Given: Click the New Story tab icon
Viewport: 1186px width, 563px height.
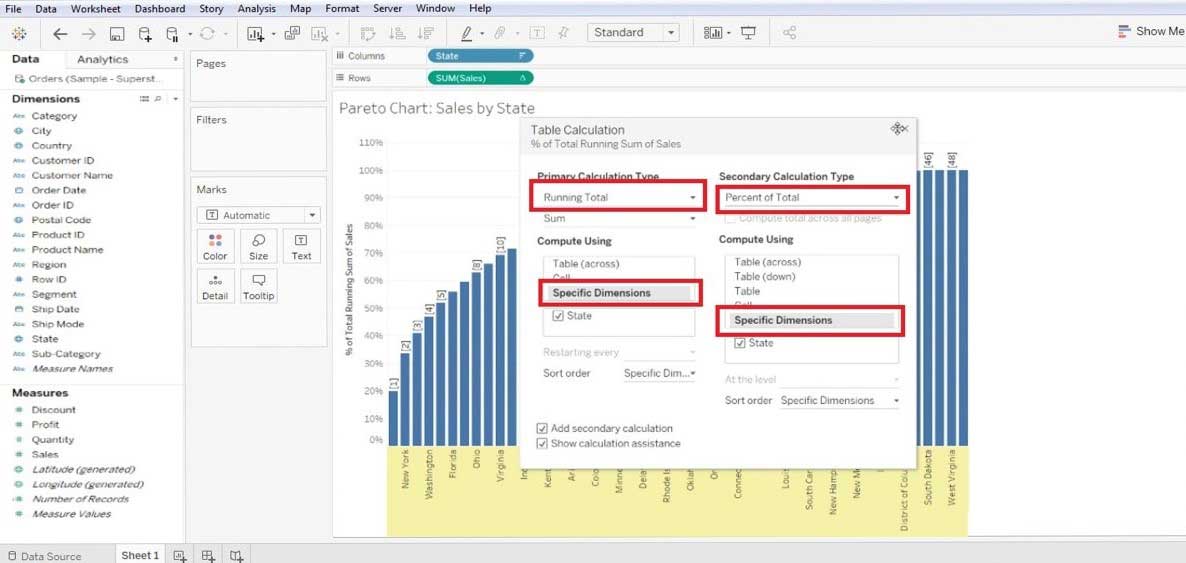Looking at the screenshot, I should [x=237, y=556].
